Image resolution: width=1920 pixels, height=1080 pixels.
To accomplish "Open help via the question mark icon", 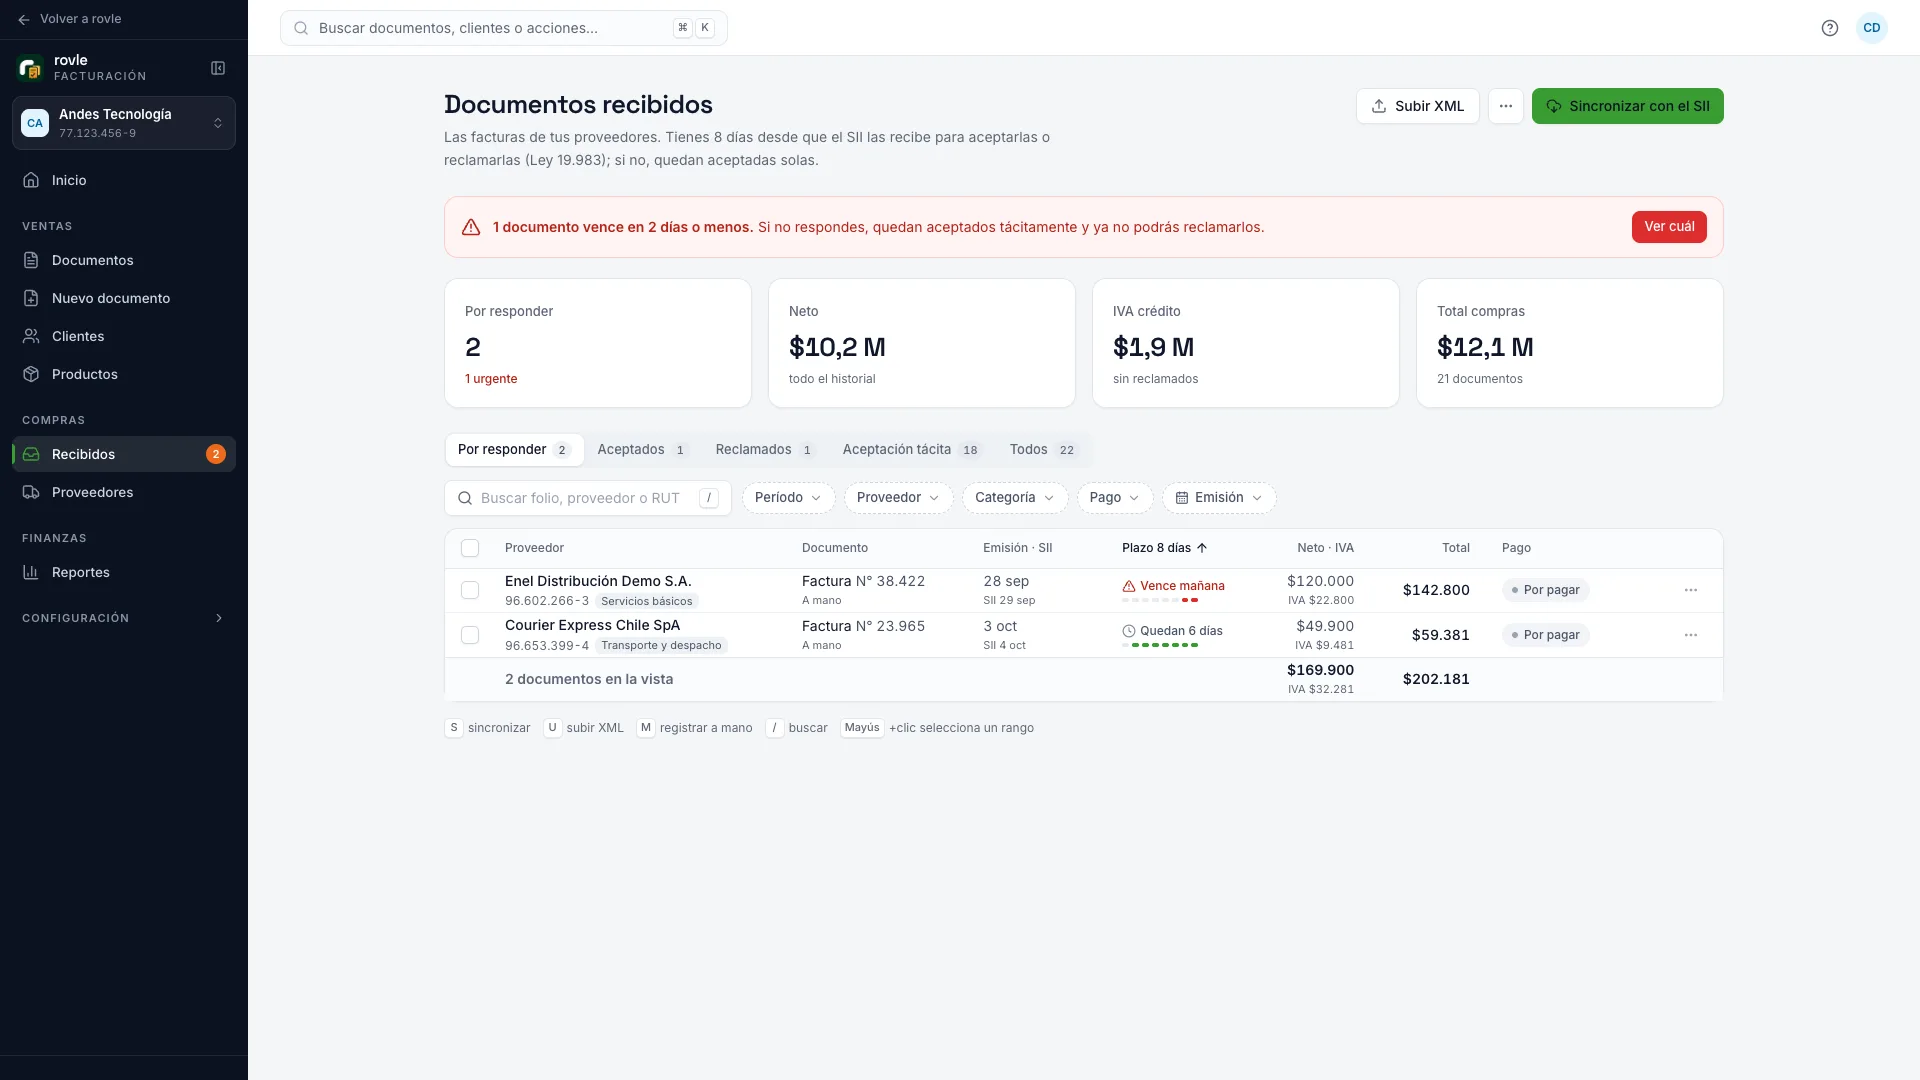I will 1830,28.
